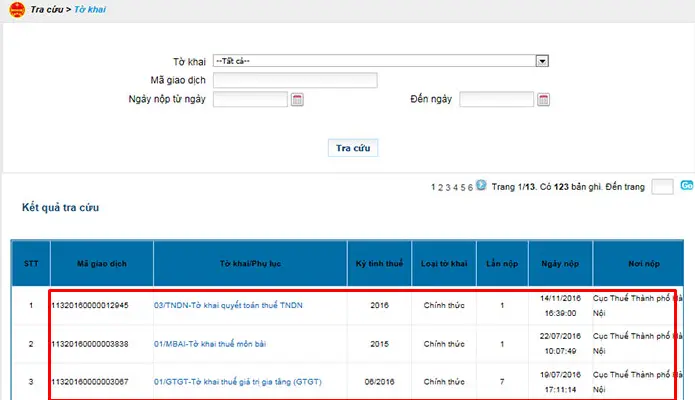Click the STT column header
This screenshot has width=695, height=400.
pos(31,263)
